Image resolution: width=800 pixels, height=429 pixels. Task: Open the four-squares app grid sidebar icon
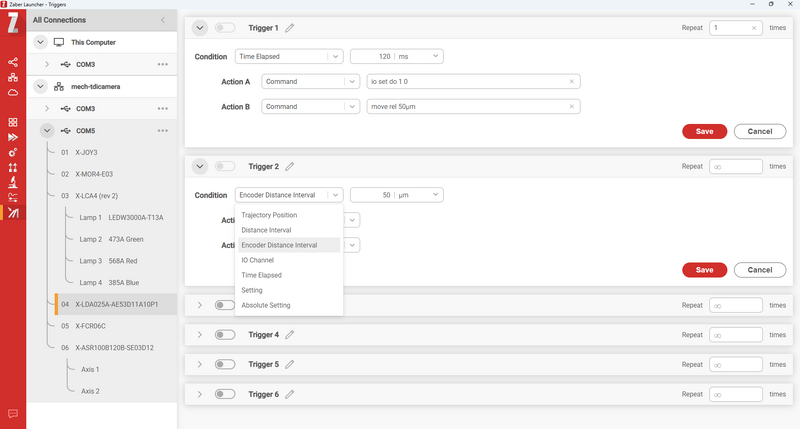coord(13,122)
